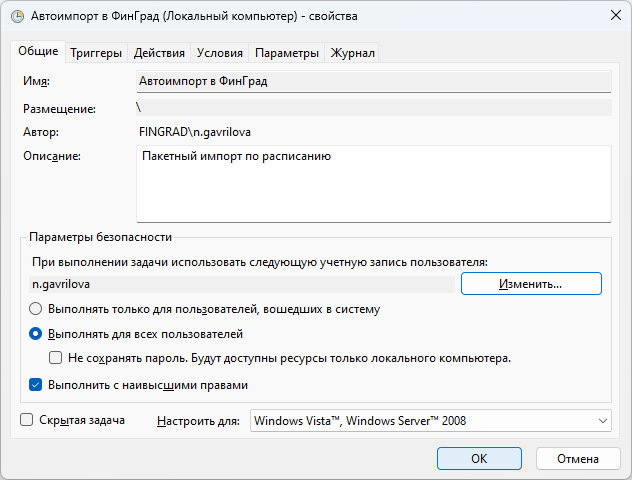
Task: Focus the Описание text area
Action: click(373, 184)
